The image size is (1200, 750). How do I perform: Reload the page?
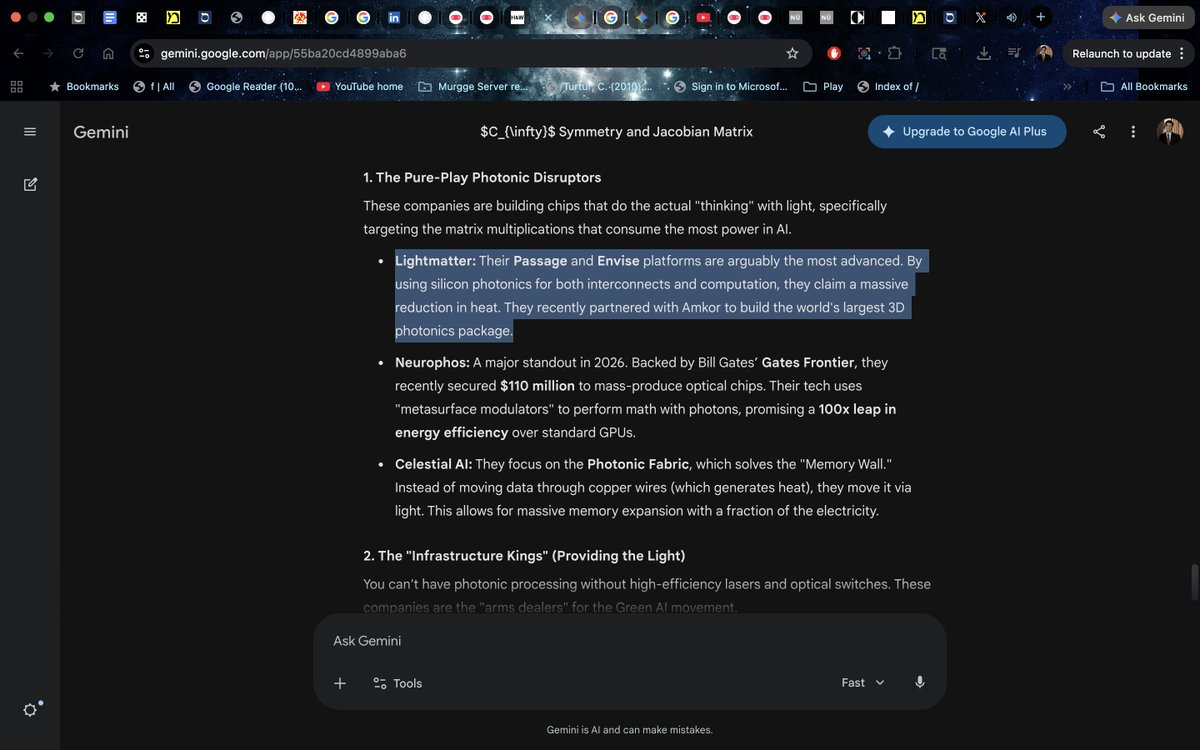pyautogui.click(x=78, y=53)
